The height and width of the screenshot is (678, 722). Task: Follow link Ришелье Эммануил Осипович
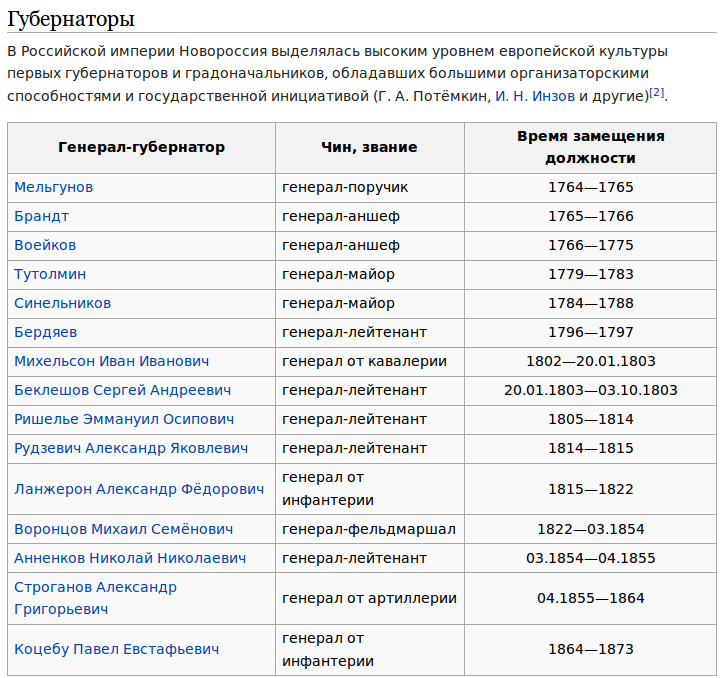coord(124,420)
